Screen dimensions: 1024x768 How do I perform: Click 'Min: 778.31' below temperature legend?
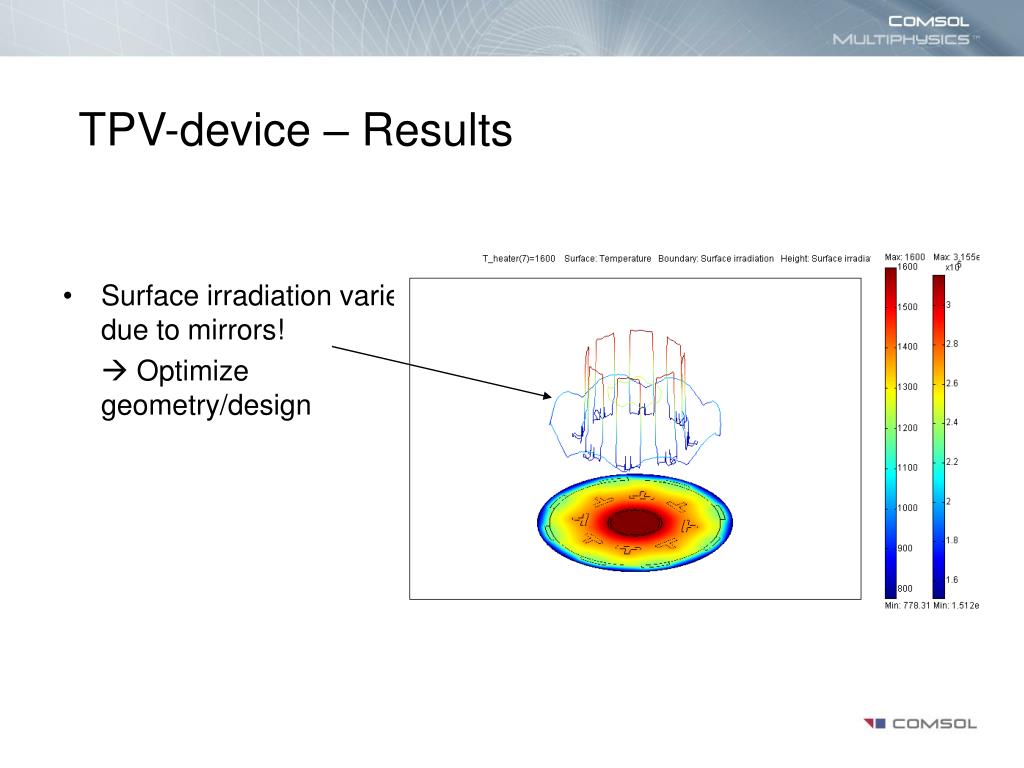click(x=907, y=605)
